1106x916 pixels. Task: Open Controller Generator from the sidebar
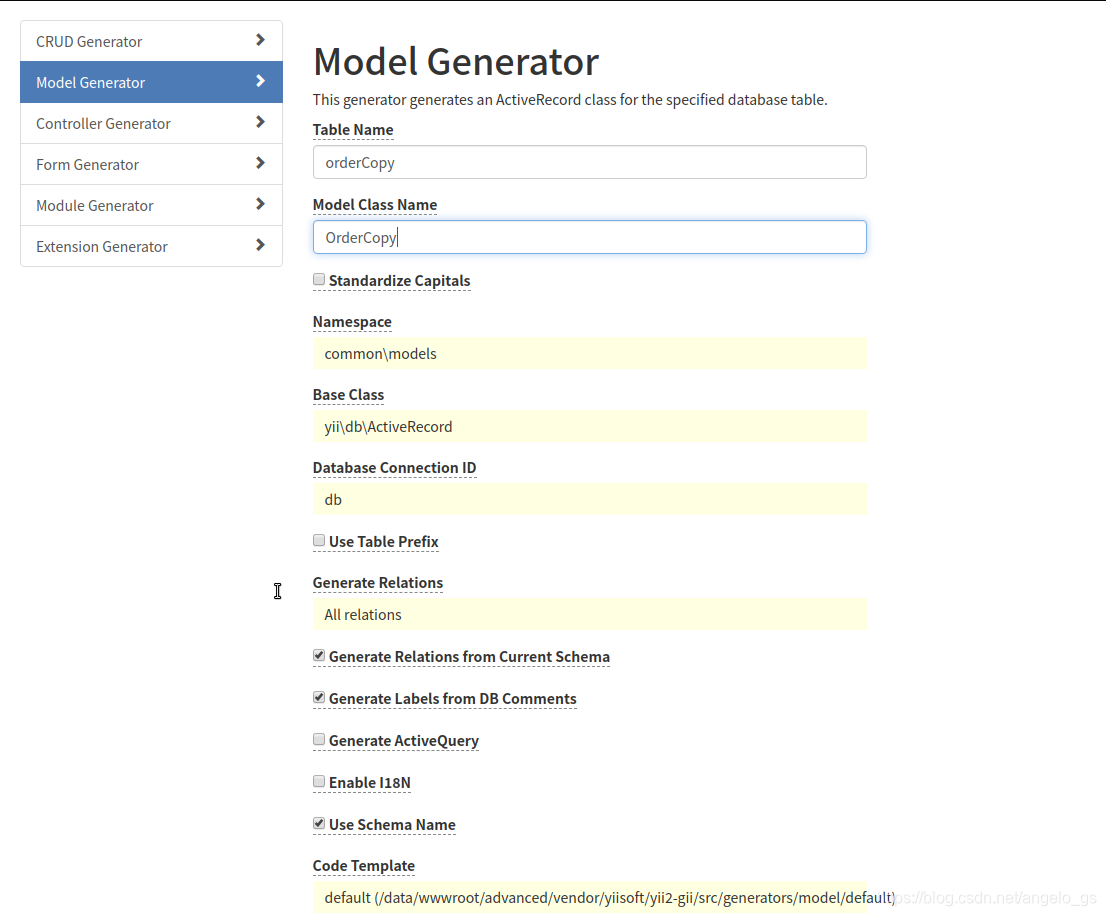coord(151,123)
